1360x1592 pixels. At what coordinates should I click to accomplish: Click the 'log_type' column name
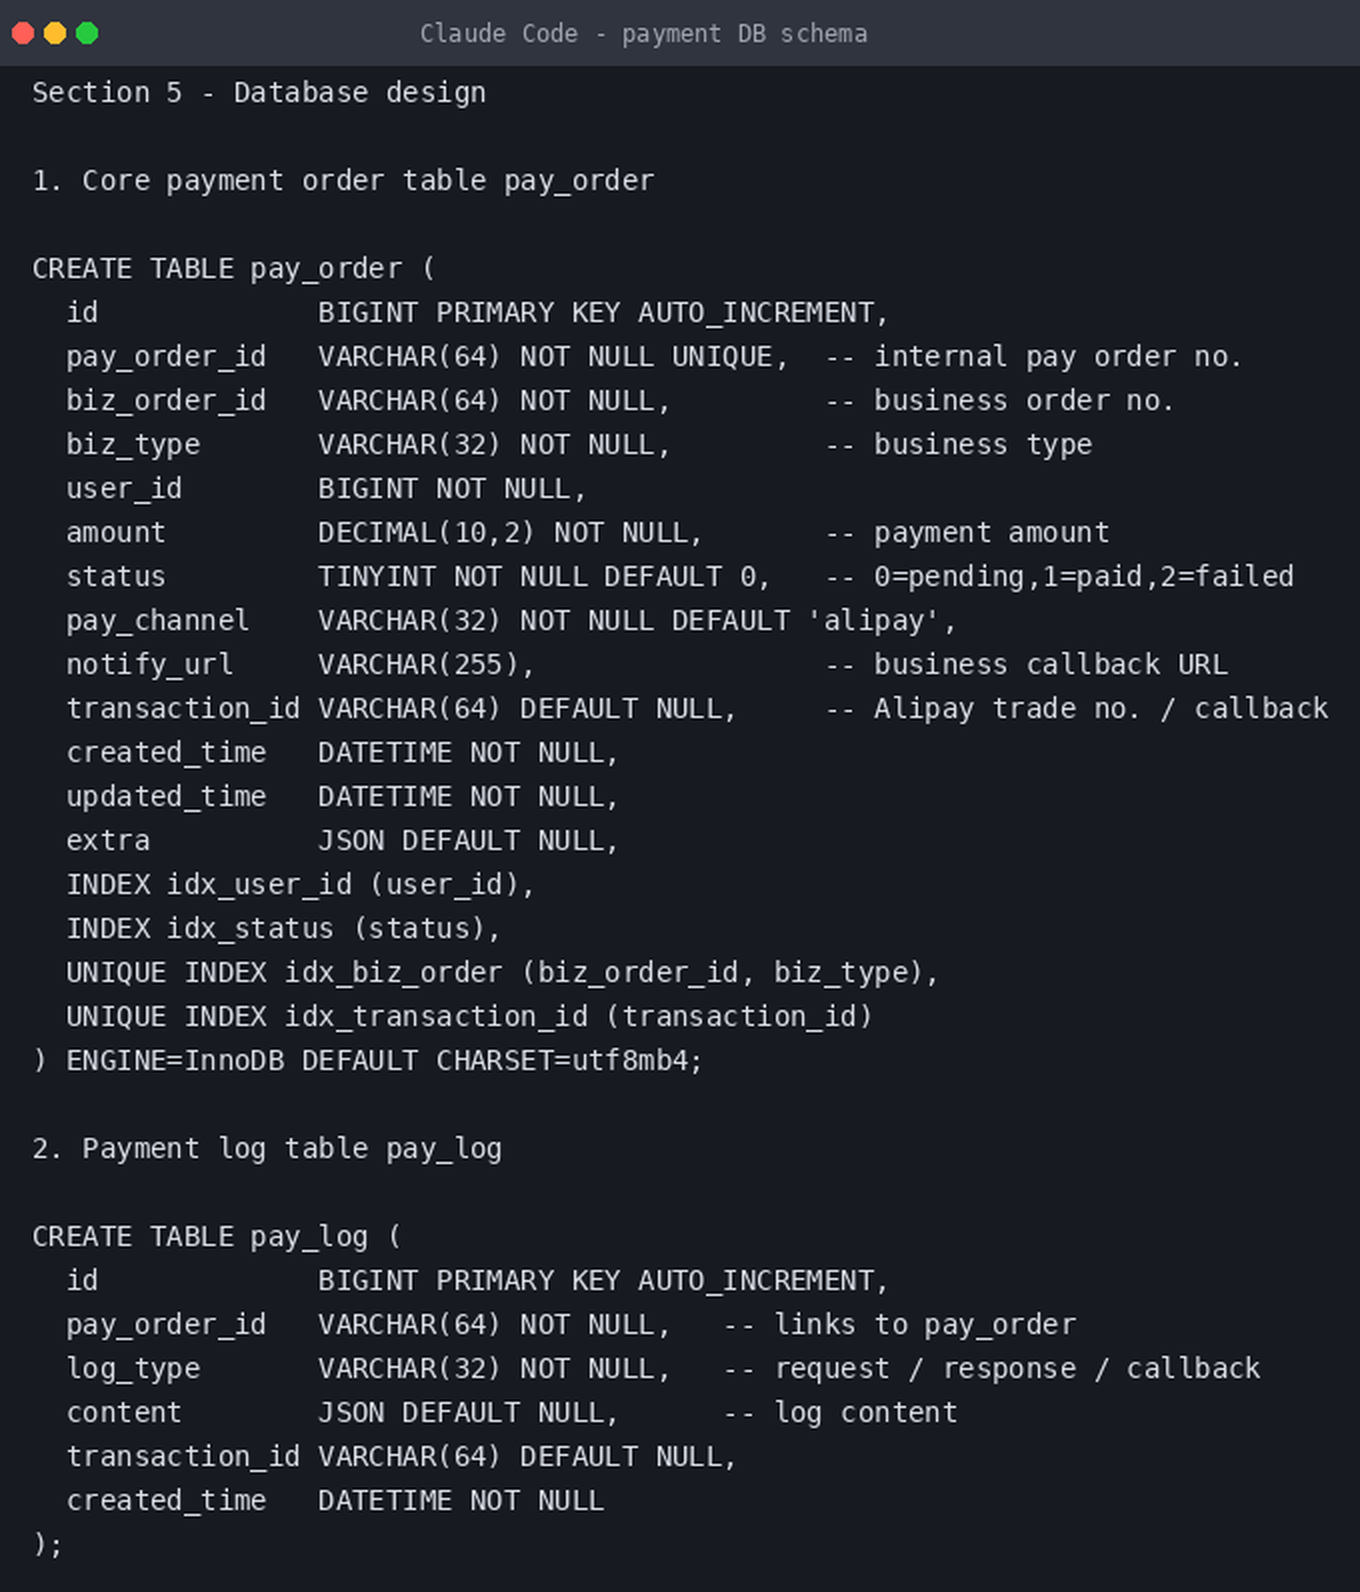pyautogui.click(x=133, y=1369)
